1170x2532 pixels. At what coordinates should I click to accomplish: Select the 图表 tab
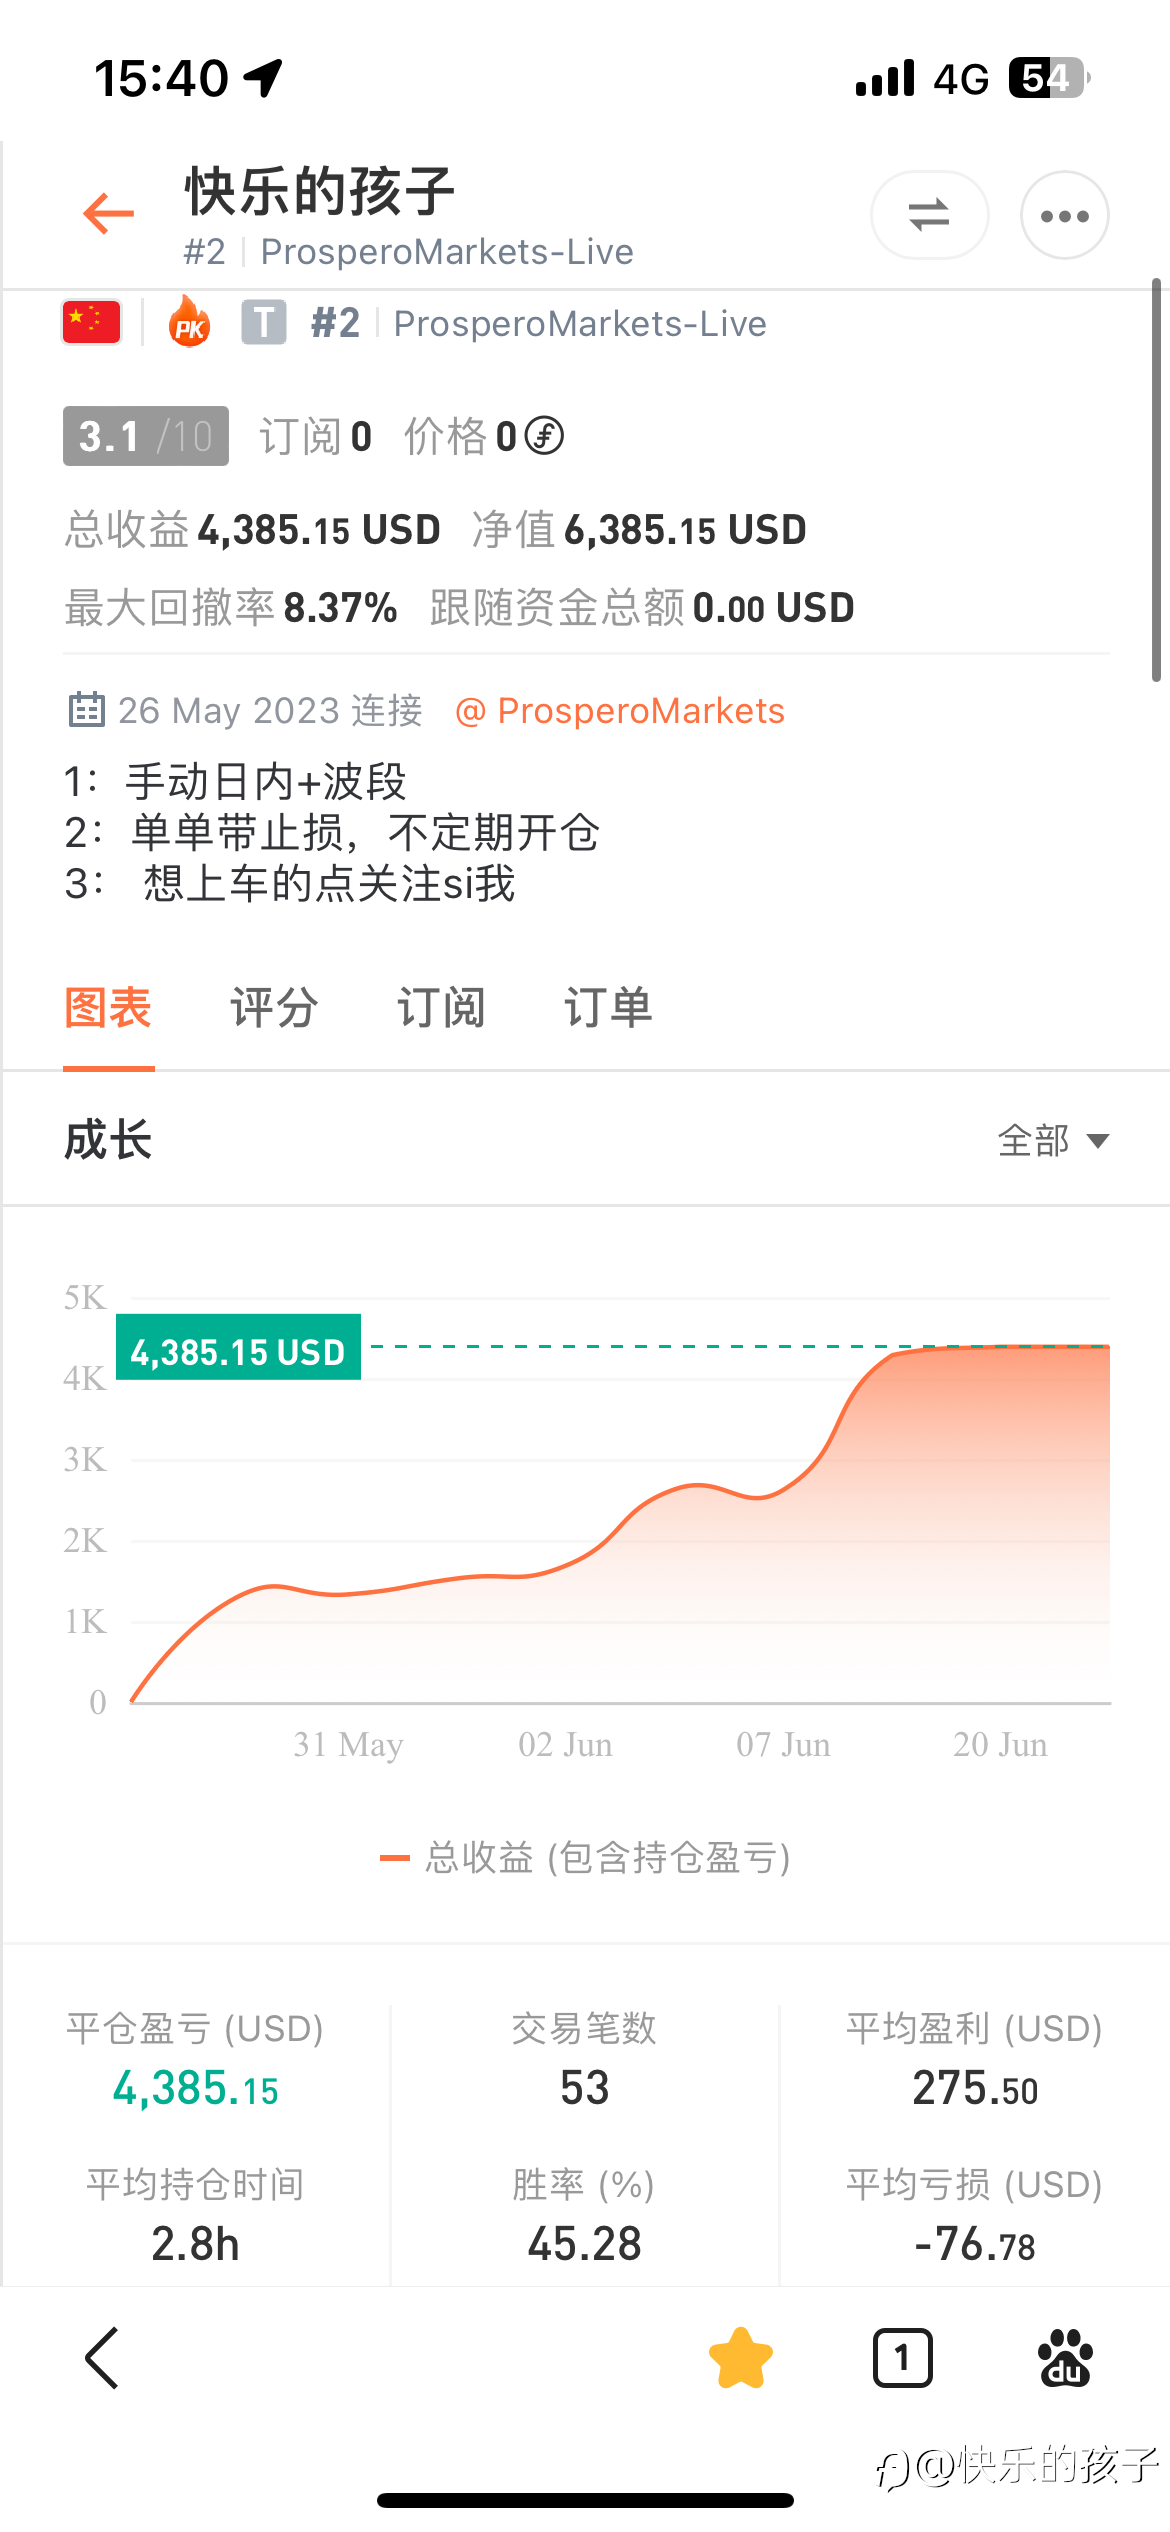point(108,1008)
